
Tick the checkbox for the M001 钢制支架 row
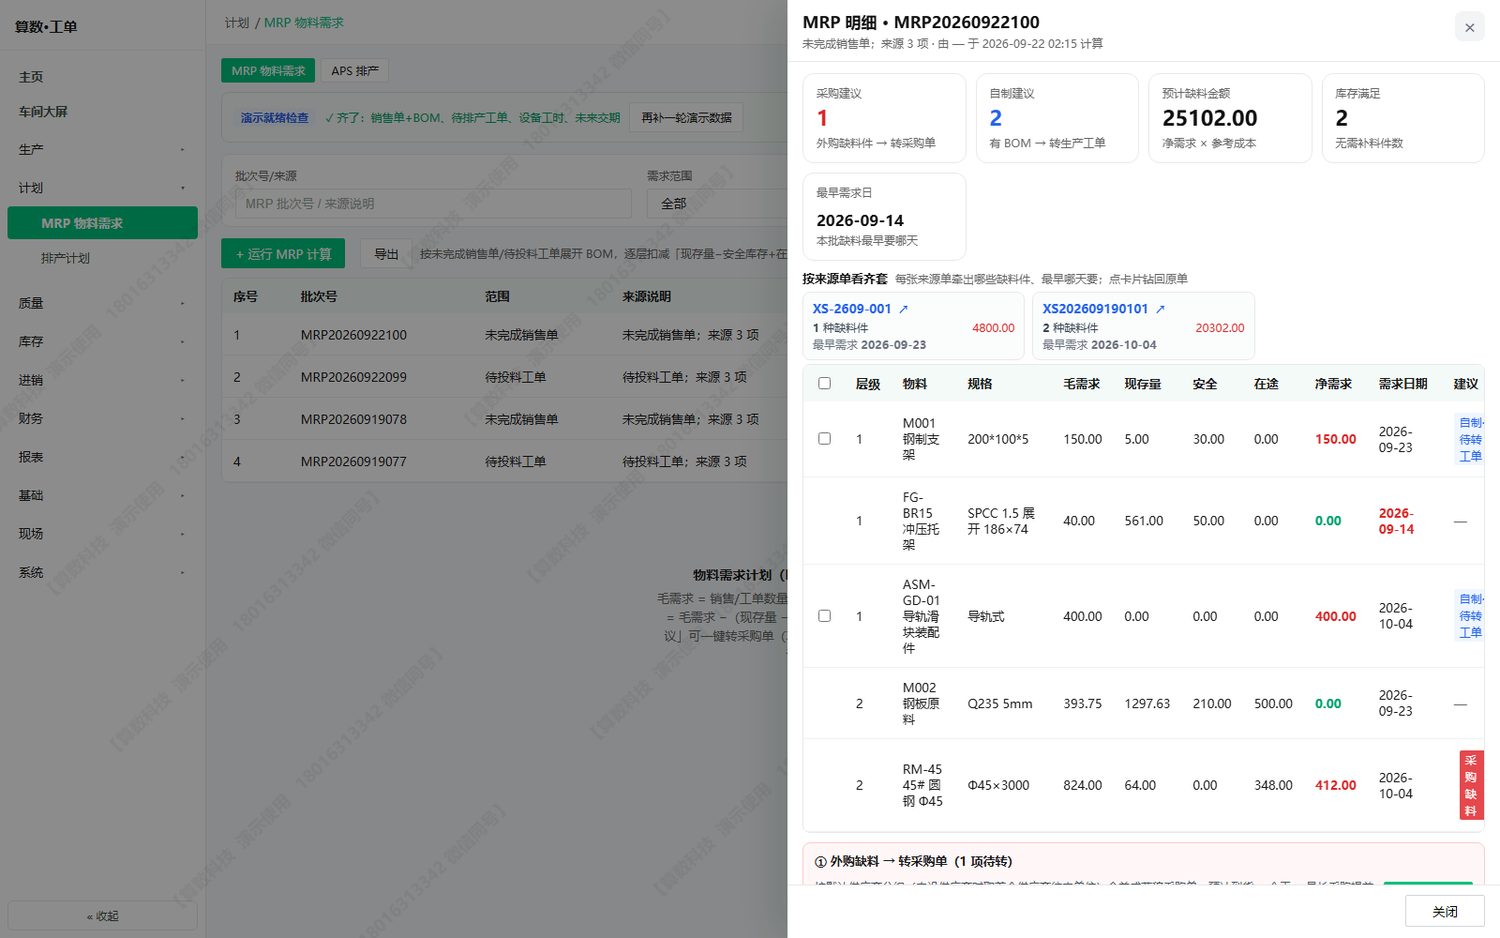coord(824,438)
